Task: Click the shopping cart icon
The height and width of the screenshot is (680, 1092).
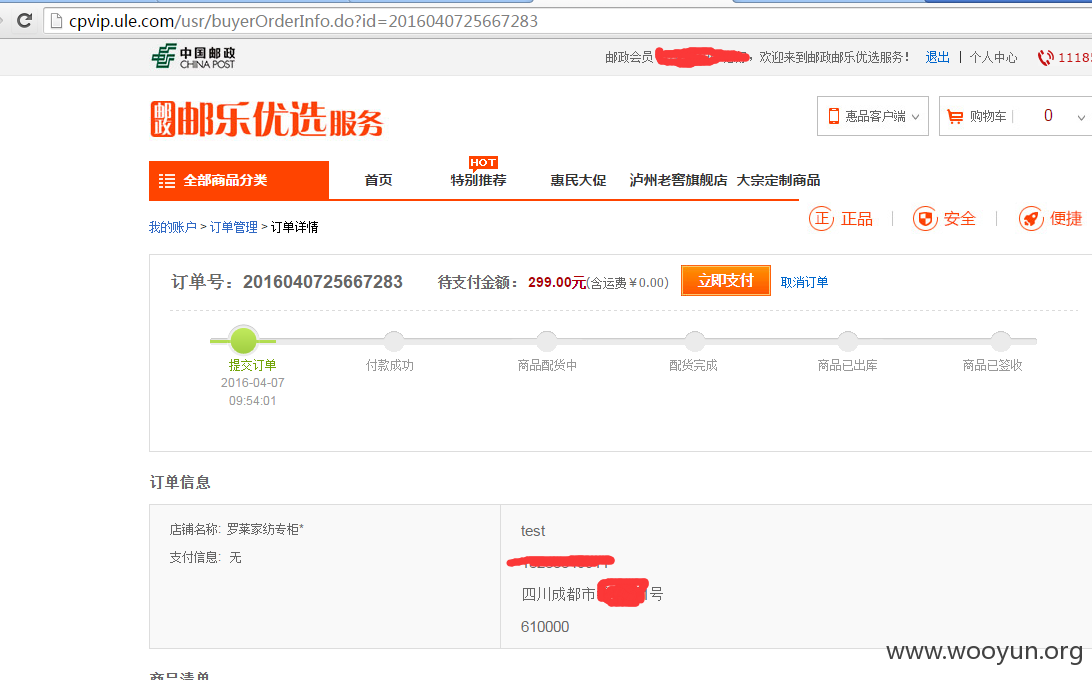Action: [955, 116]
